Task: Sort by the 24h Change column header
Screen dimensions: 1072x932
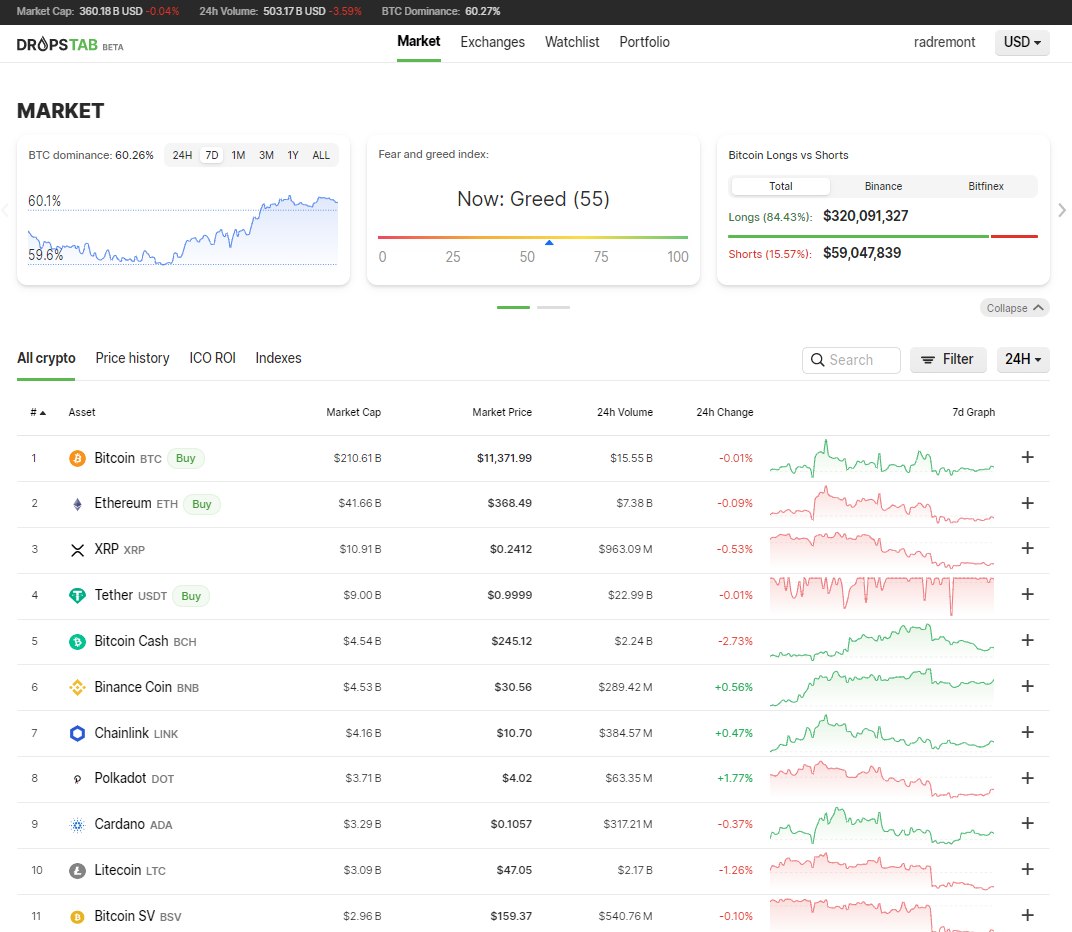Action: (724, 412)
